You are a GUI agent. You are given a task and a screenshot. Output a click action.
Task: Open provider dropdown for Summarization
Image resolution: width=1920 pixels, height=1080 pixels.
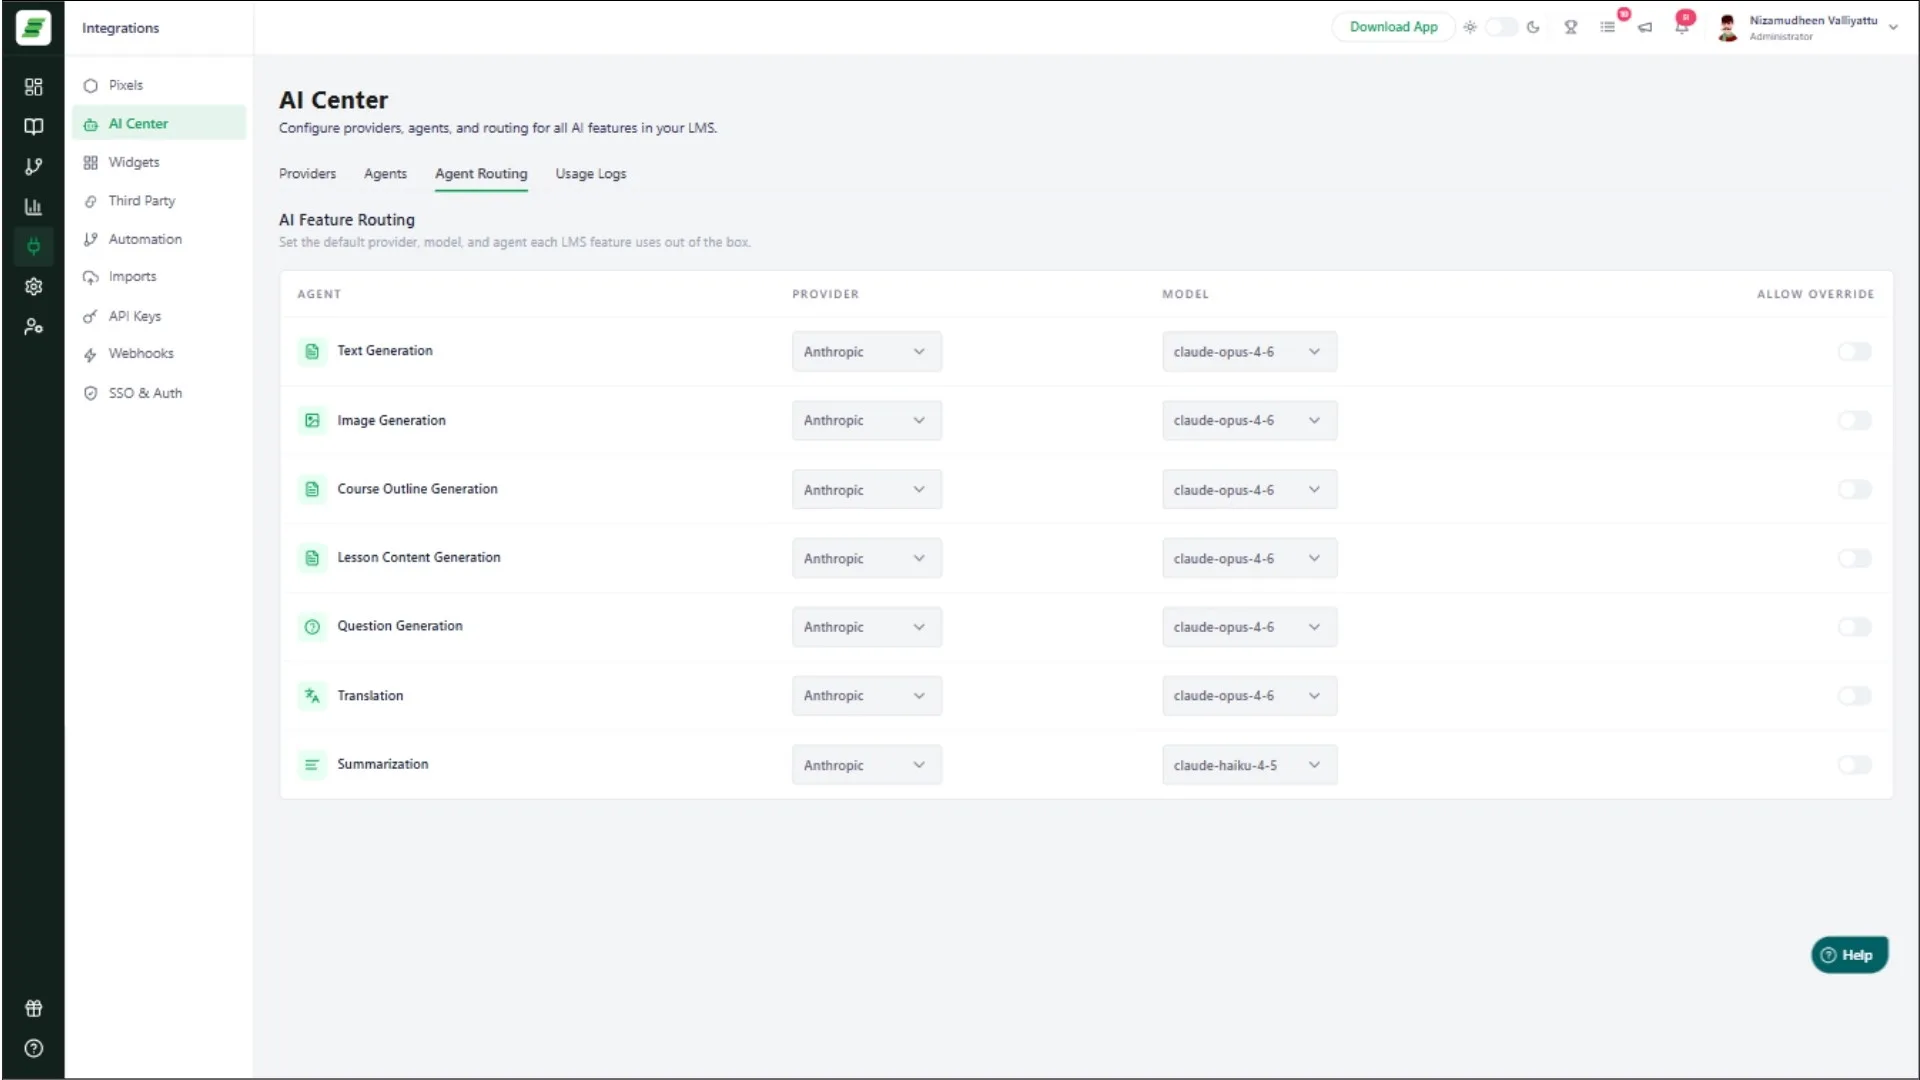tap(867, 765)
